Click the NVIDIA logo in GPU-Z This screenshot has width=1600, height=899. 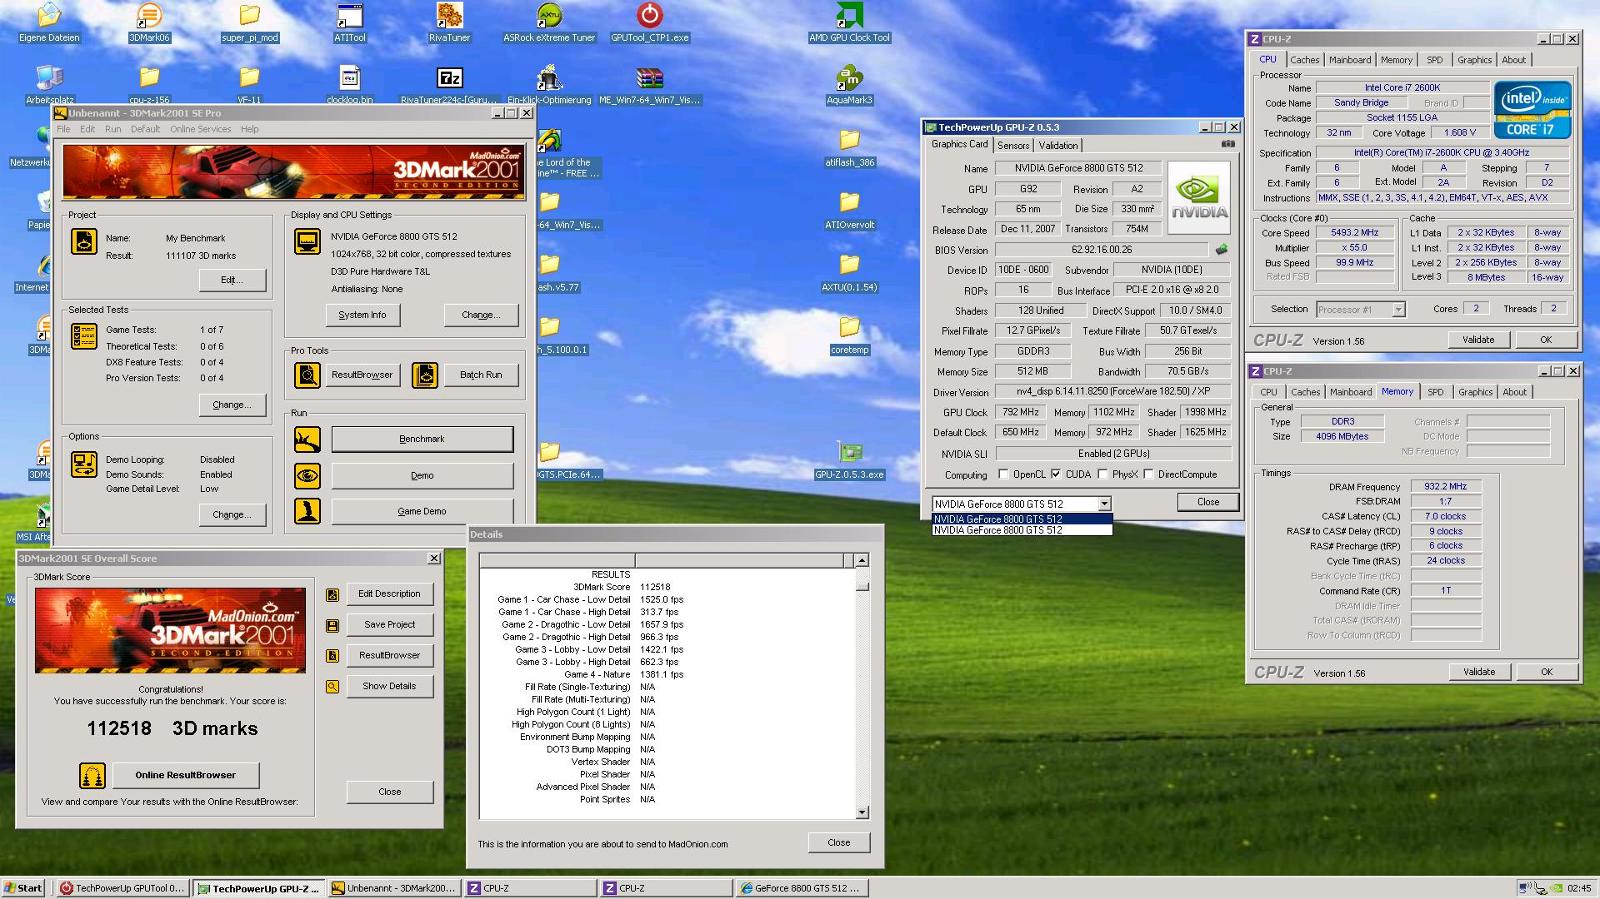point(1199,196)
